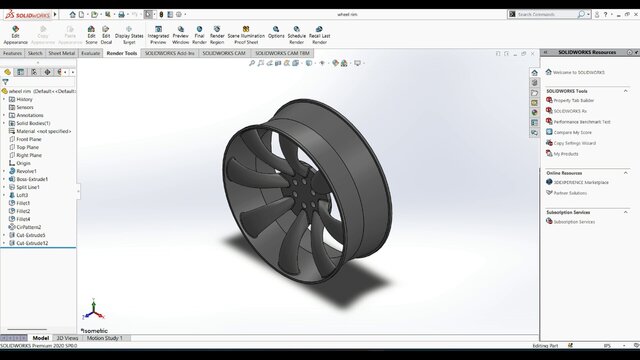Click Recall Last Render
This screenshot has height=360, width=640.
click(319, 35)
